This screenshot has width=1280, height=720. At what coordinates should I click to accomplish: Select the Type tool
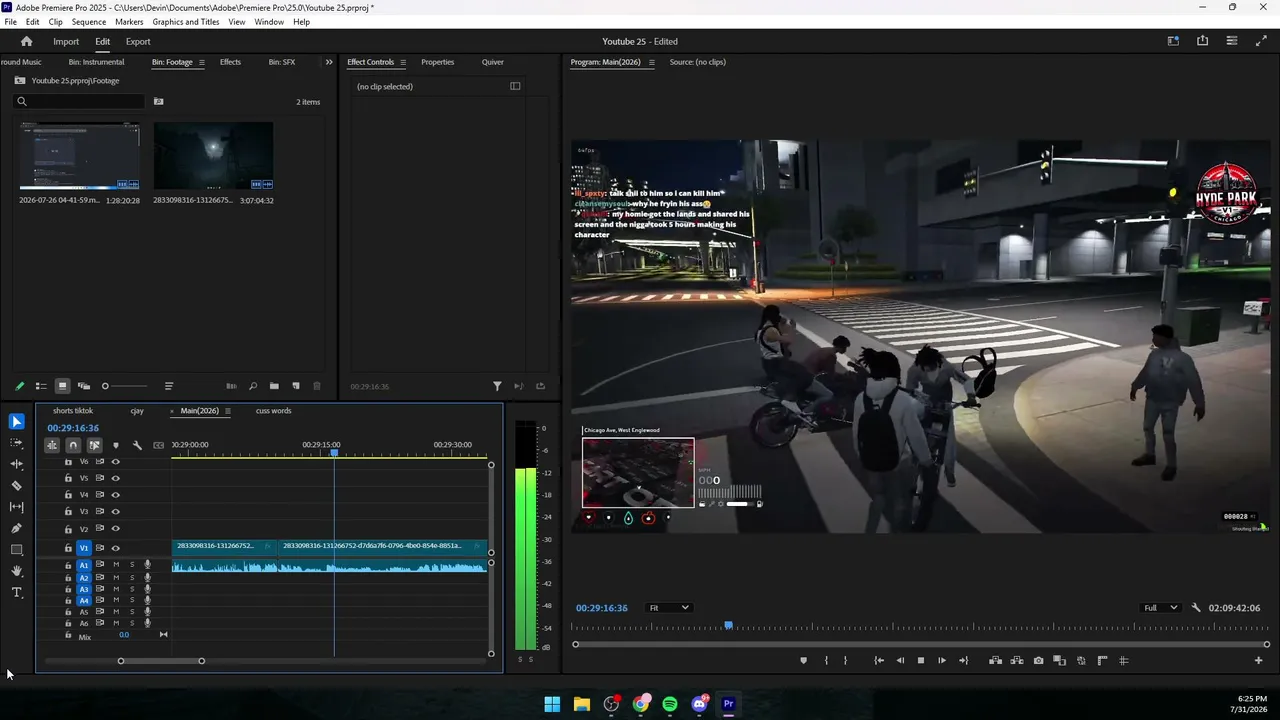click(16, 593)
